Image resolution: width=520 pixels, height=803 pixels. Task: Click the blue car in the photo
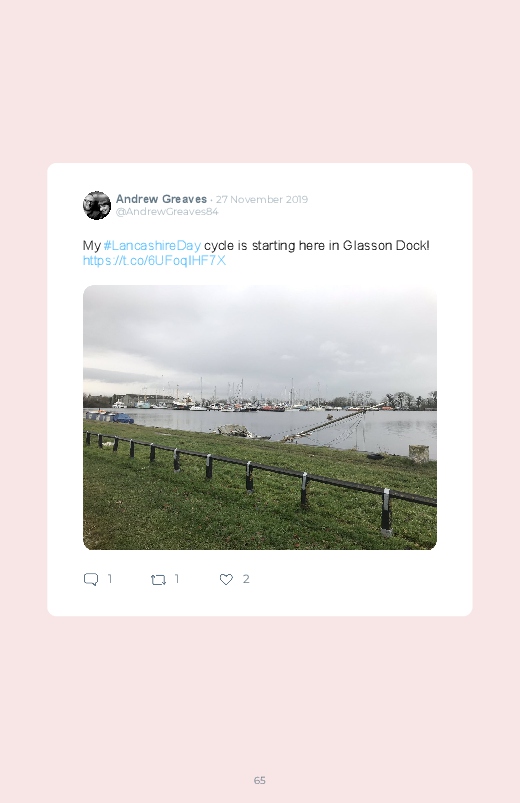coord(123,419)
